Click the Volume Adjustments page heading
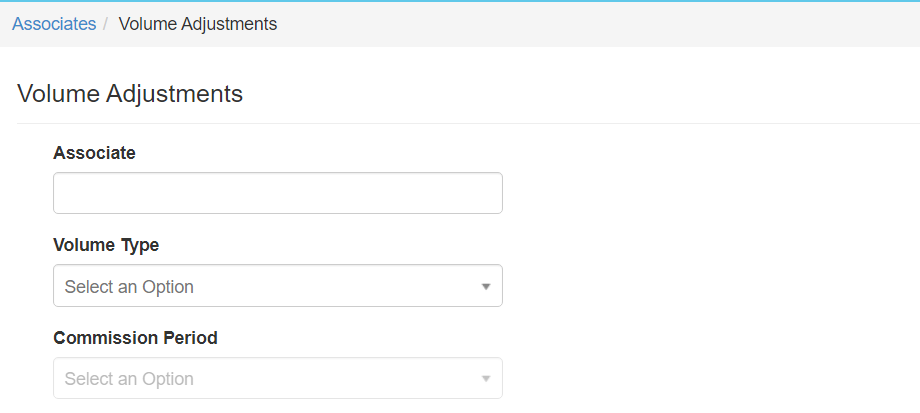Image resolution: width=920 pixels, height=413 pixels. click(130, 94)
